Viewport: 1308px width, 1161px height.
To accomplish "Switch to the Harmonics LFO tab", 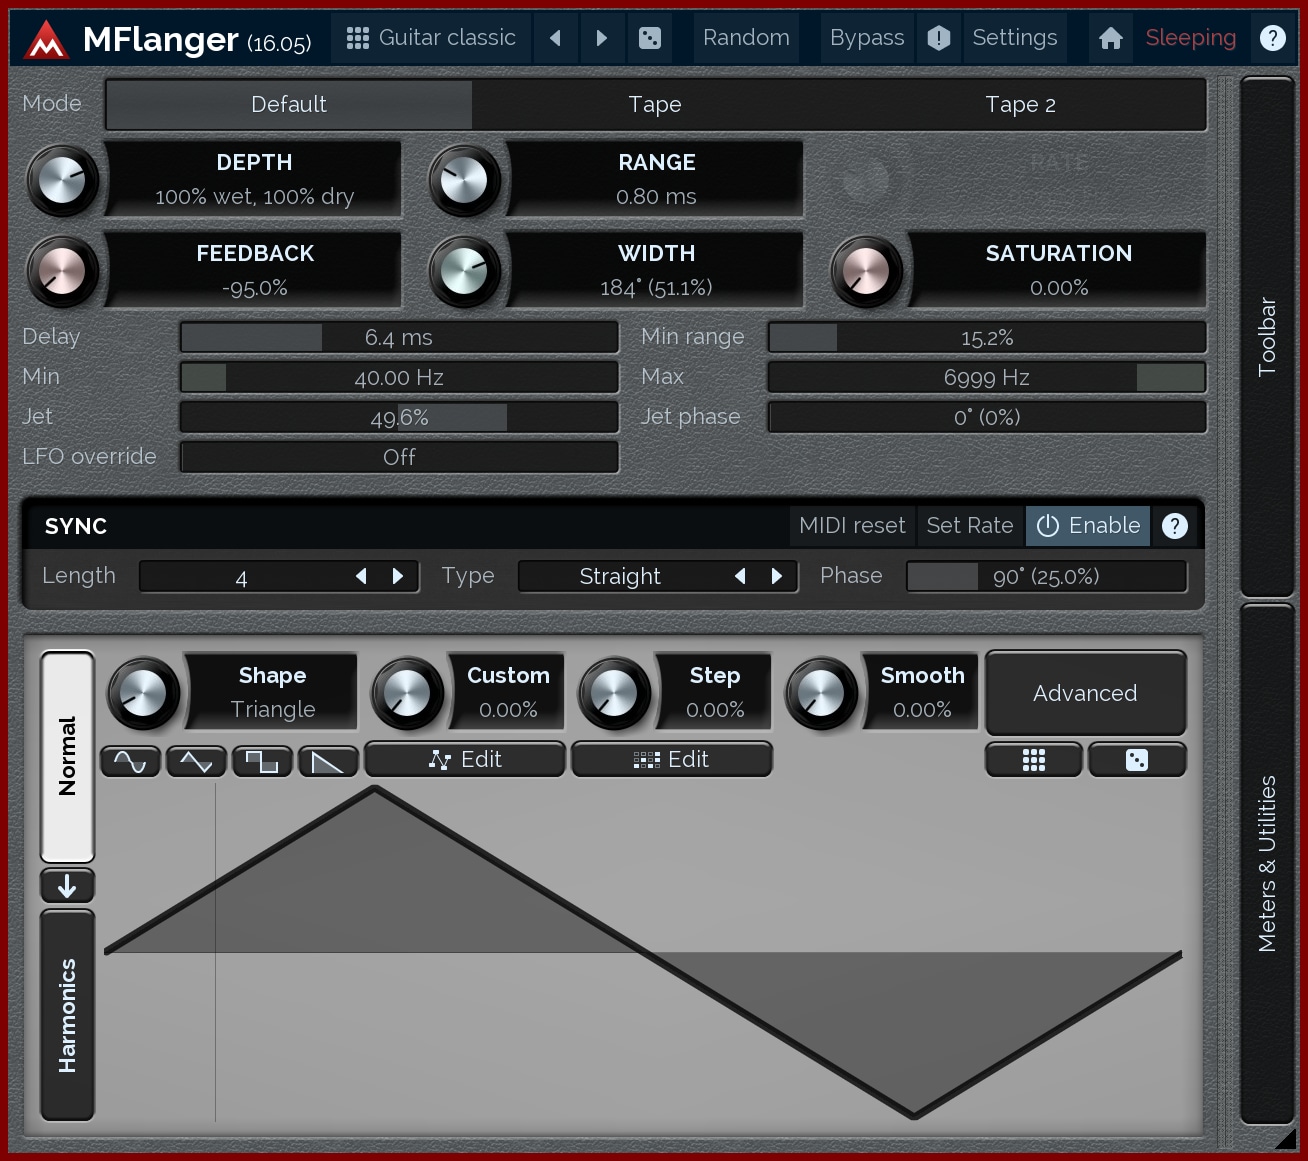I will click(x=67, y=1015).
